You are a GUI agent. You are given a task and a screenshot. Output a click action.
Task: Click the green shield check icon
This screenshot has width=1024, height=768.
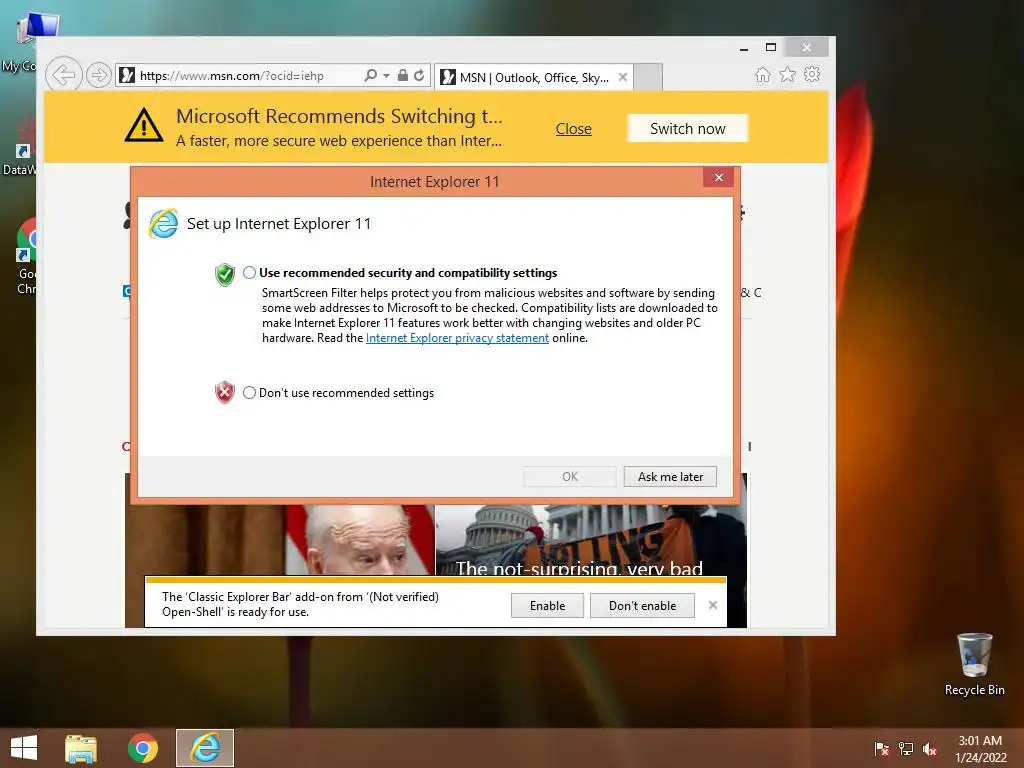225,274
